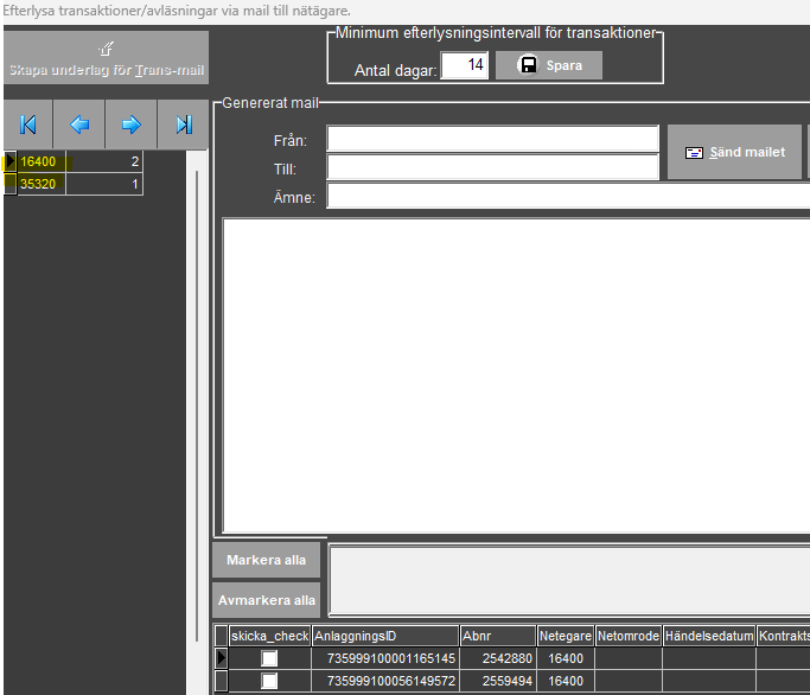Go to the first record navigation arrow
Image resolution: width=810 pixels, height=696 pixels.
pyautogui.click(x=28, y=125)
